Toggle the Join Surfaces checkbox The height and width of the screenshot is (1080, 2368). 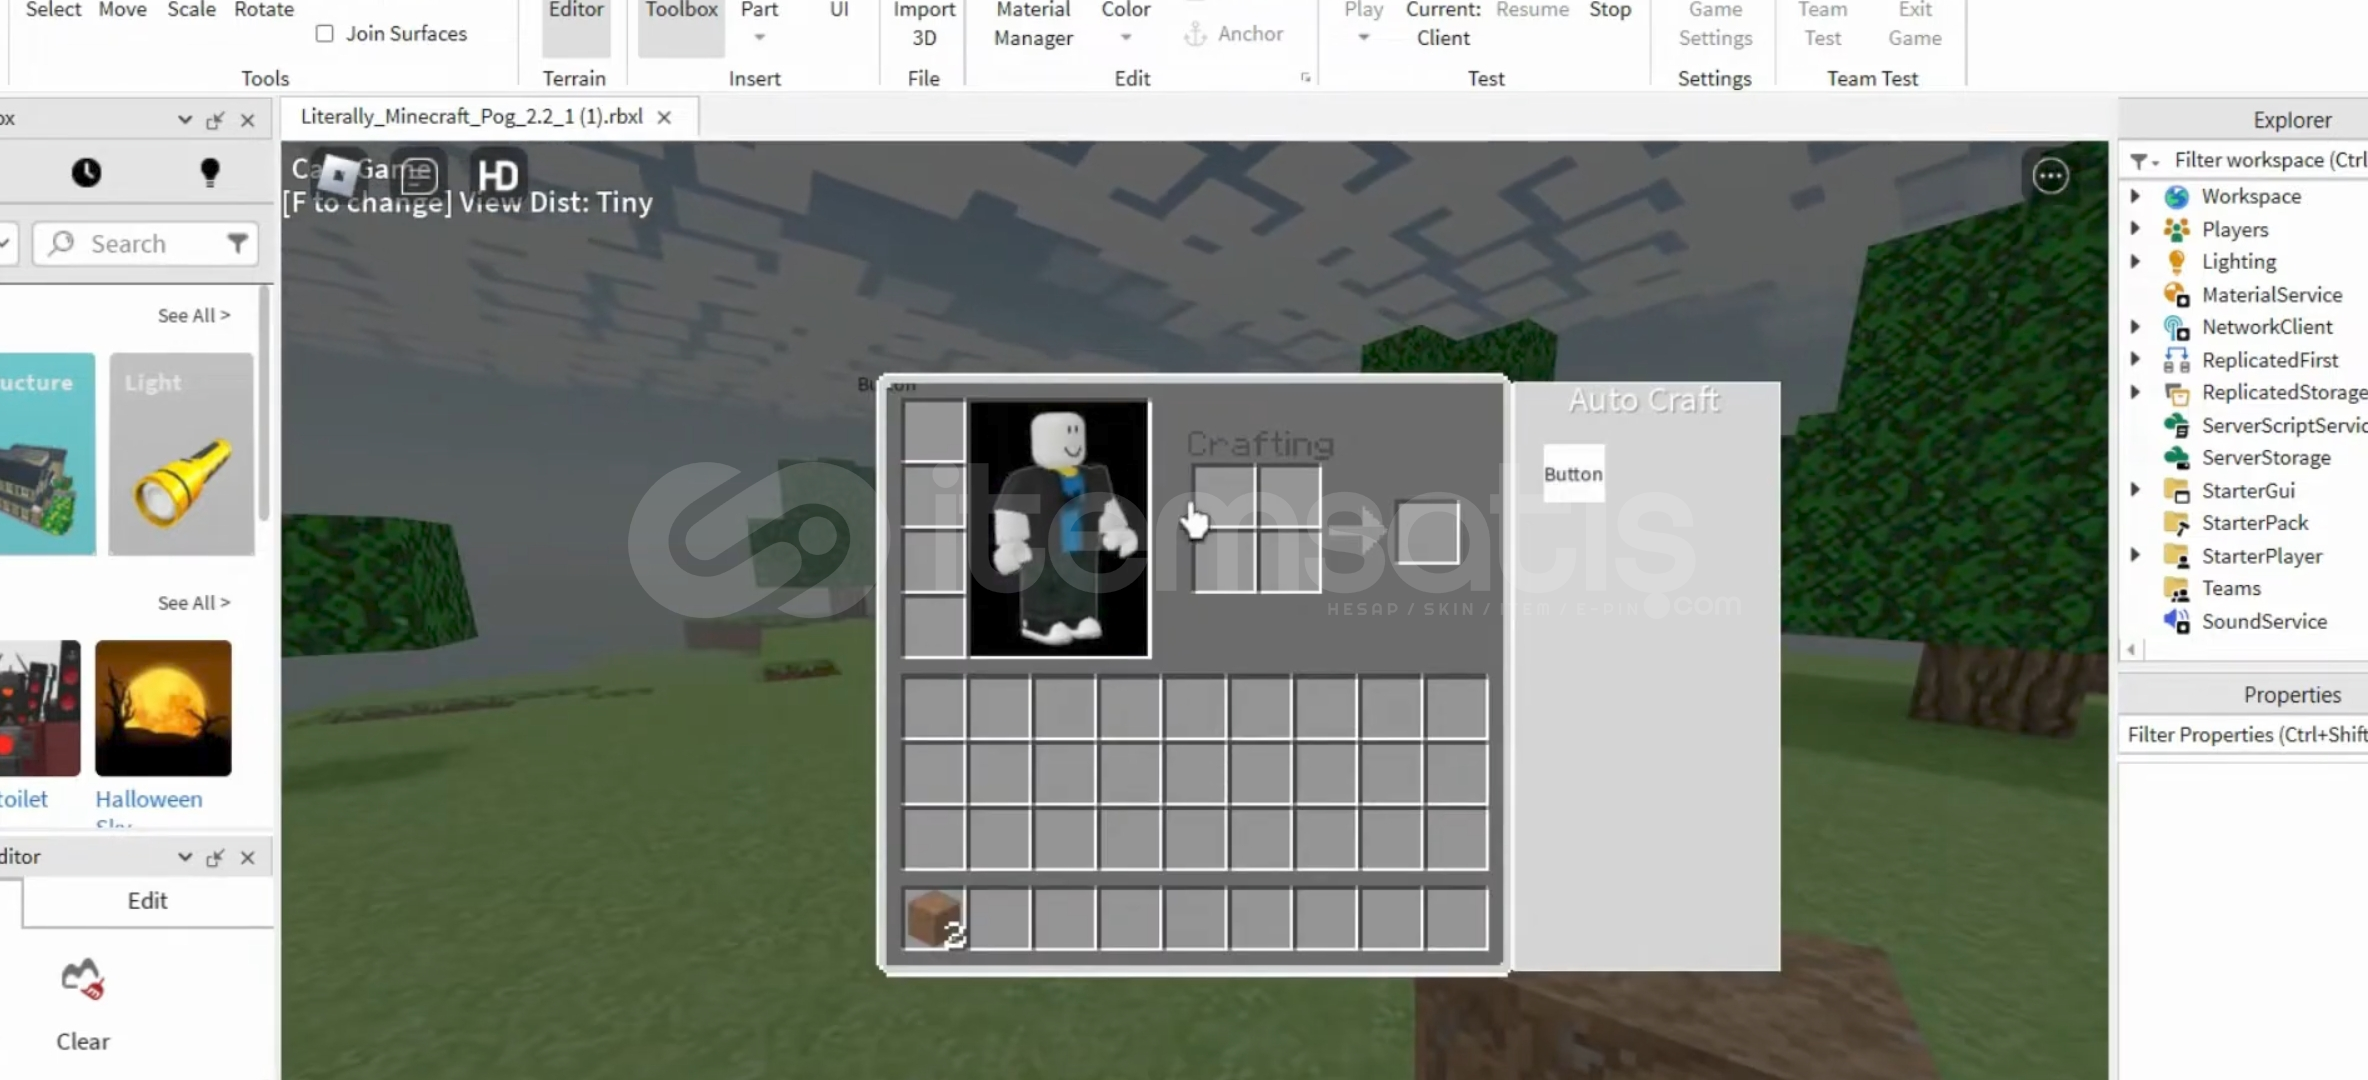tap(325, 34)
